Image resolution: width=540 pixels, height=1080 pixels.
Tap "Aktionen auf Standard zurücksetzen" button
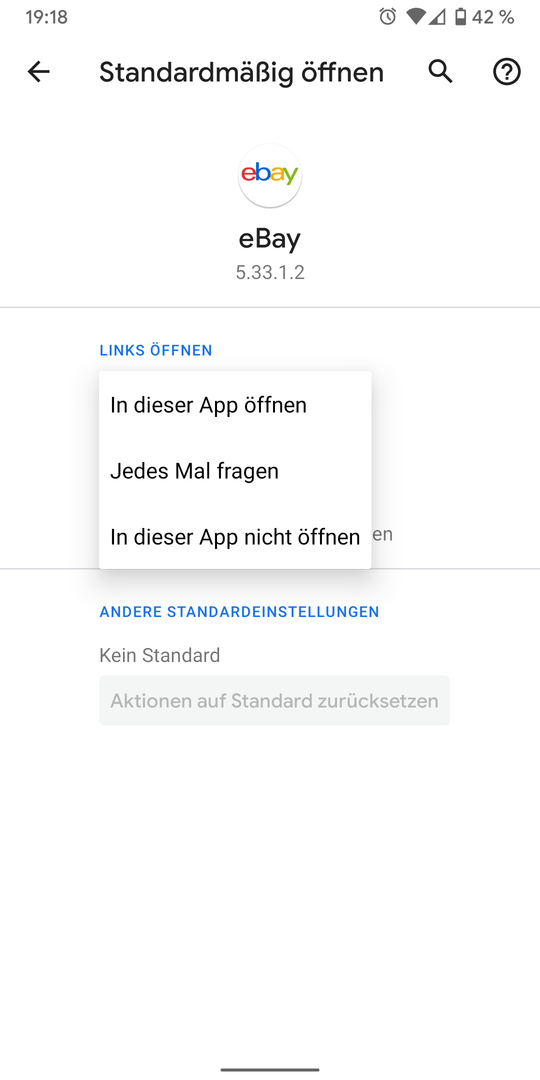(274, 700)
